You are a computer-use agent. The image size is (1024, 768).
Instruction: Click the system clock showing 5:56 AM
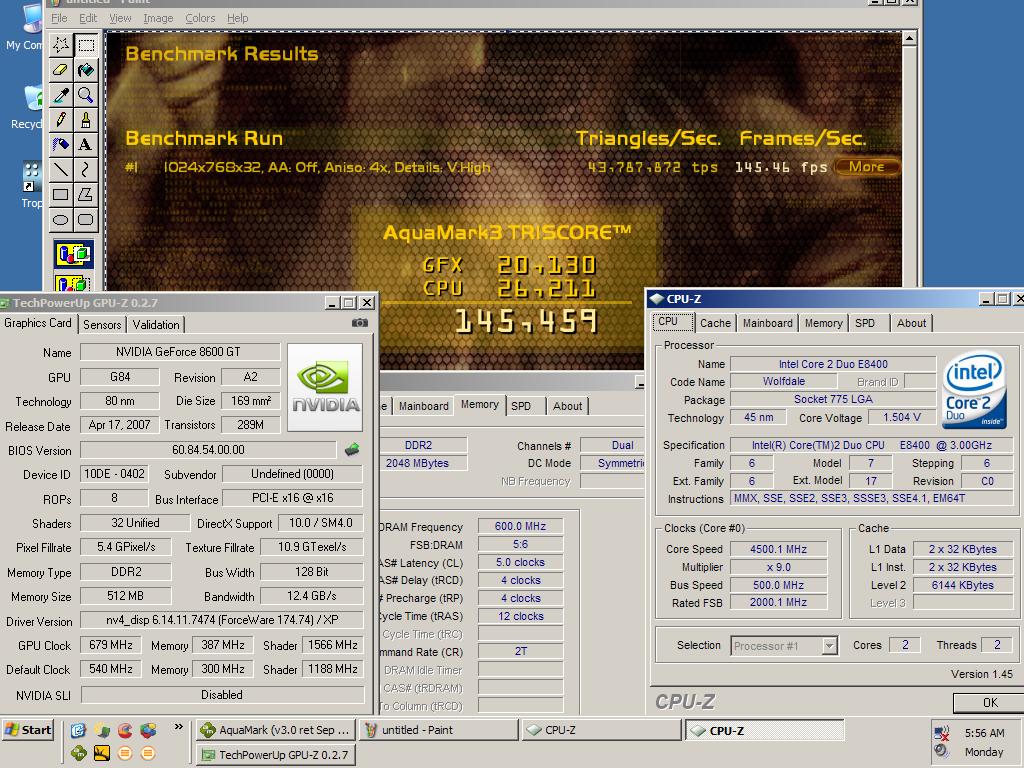point(984,733)
